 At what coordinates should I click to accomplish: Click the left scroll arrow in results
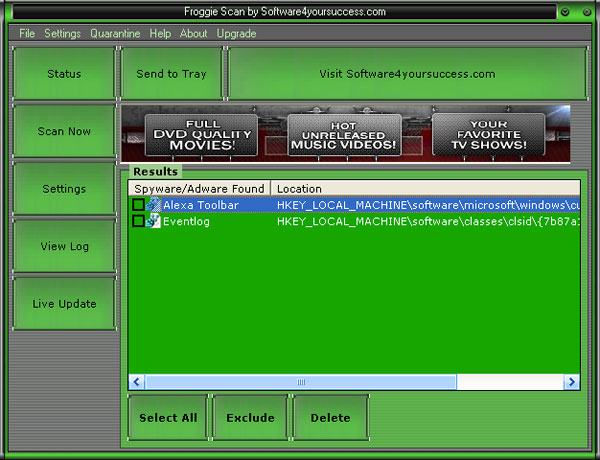click(x=137, y=382)
